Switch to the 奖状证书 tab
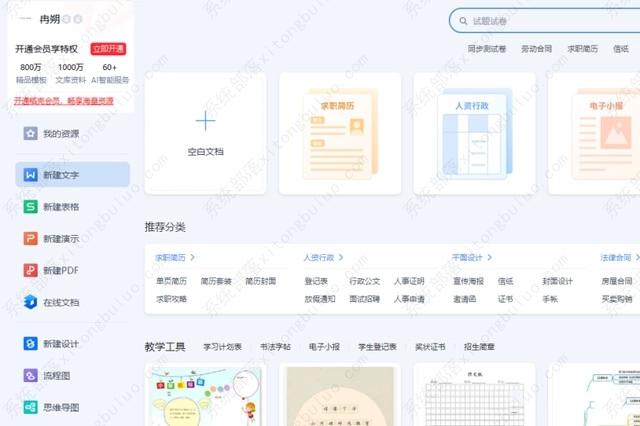640x426 pixels. 430,347
